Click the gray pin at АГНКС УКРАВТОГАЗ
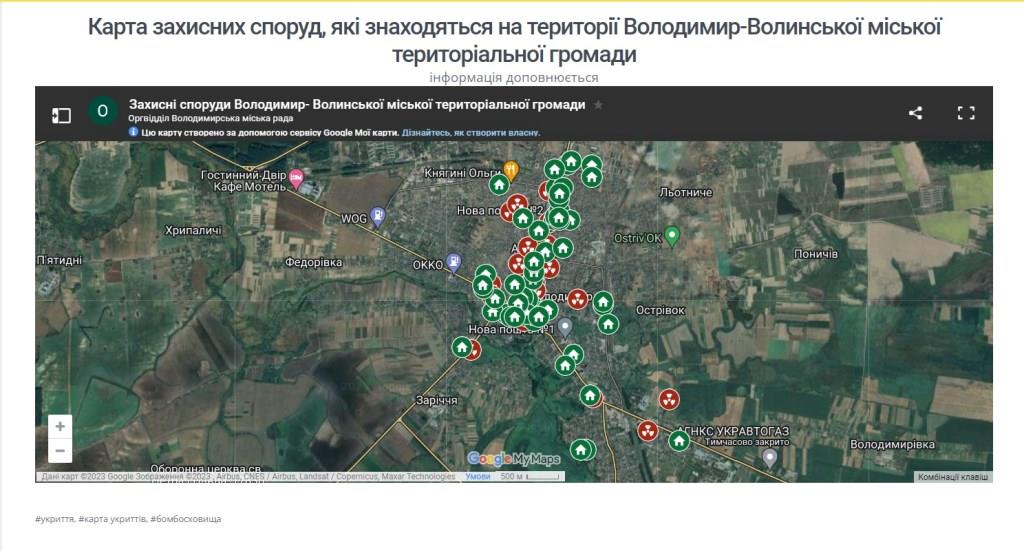Image resolution: width=1024 pixels, height=551 pixels. (x=769, y=457)
